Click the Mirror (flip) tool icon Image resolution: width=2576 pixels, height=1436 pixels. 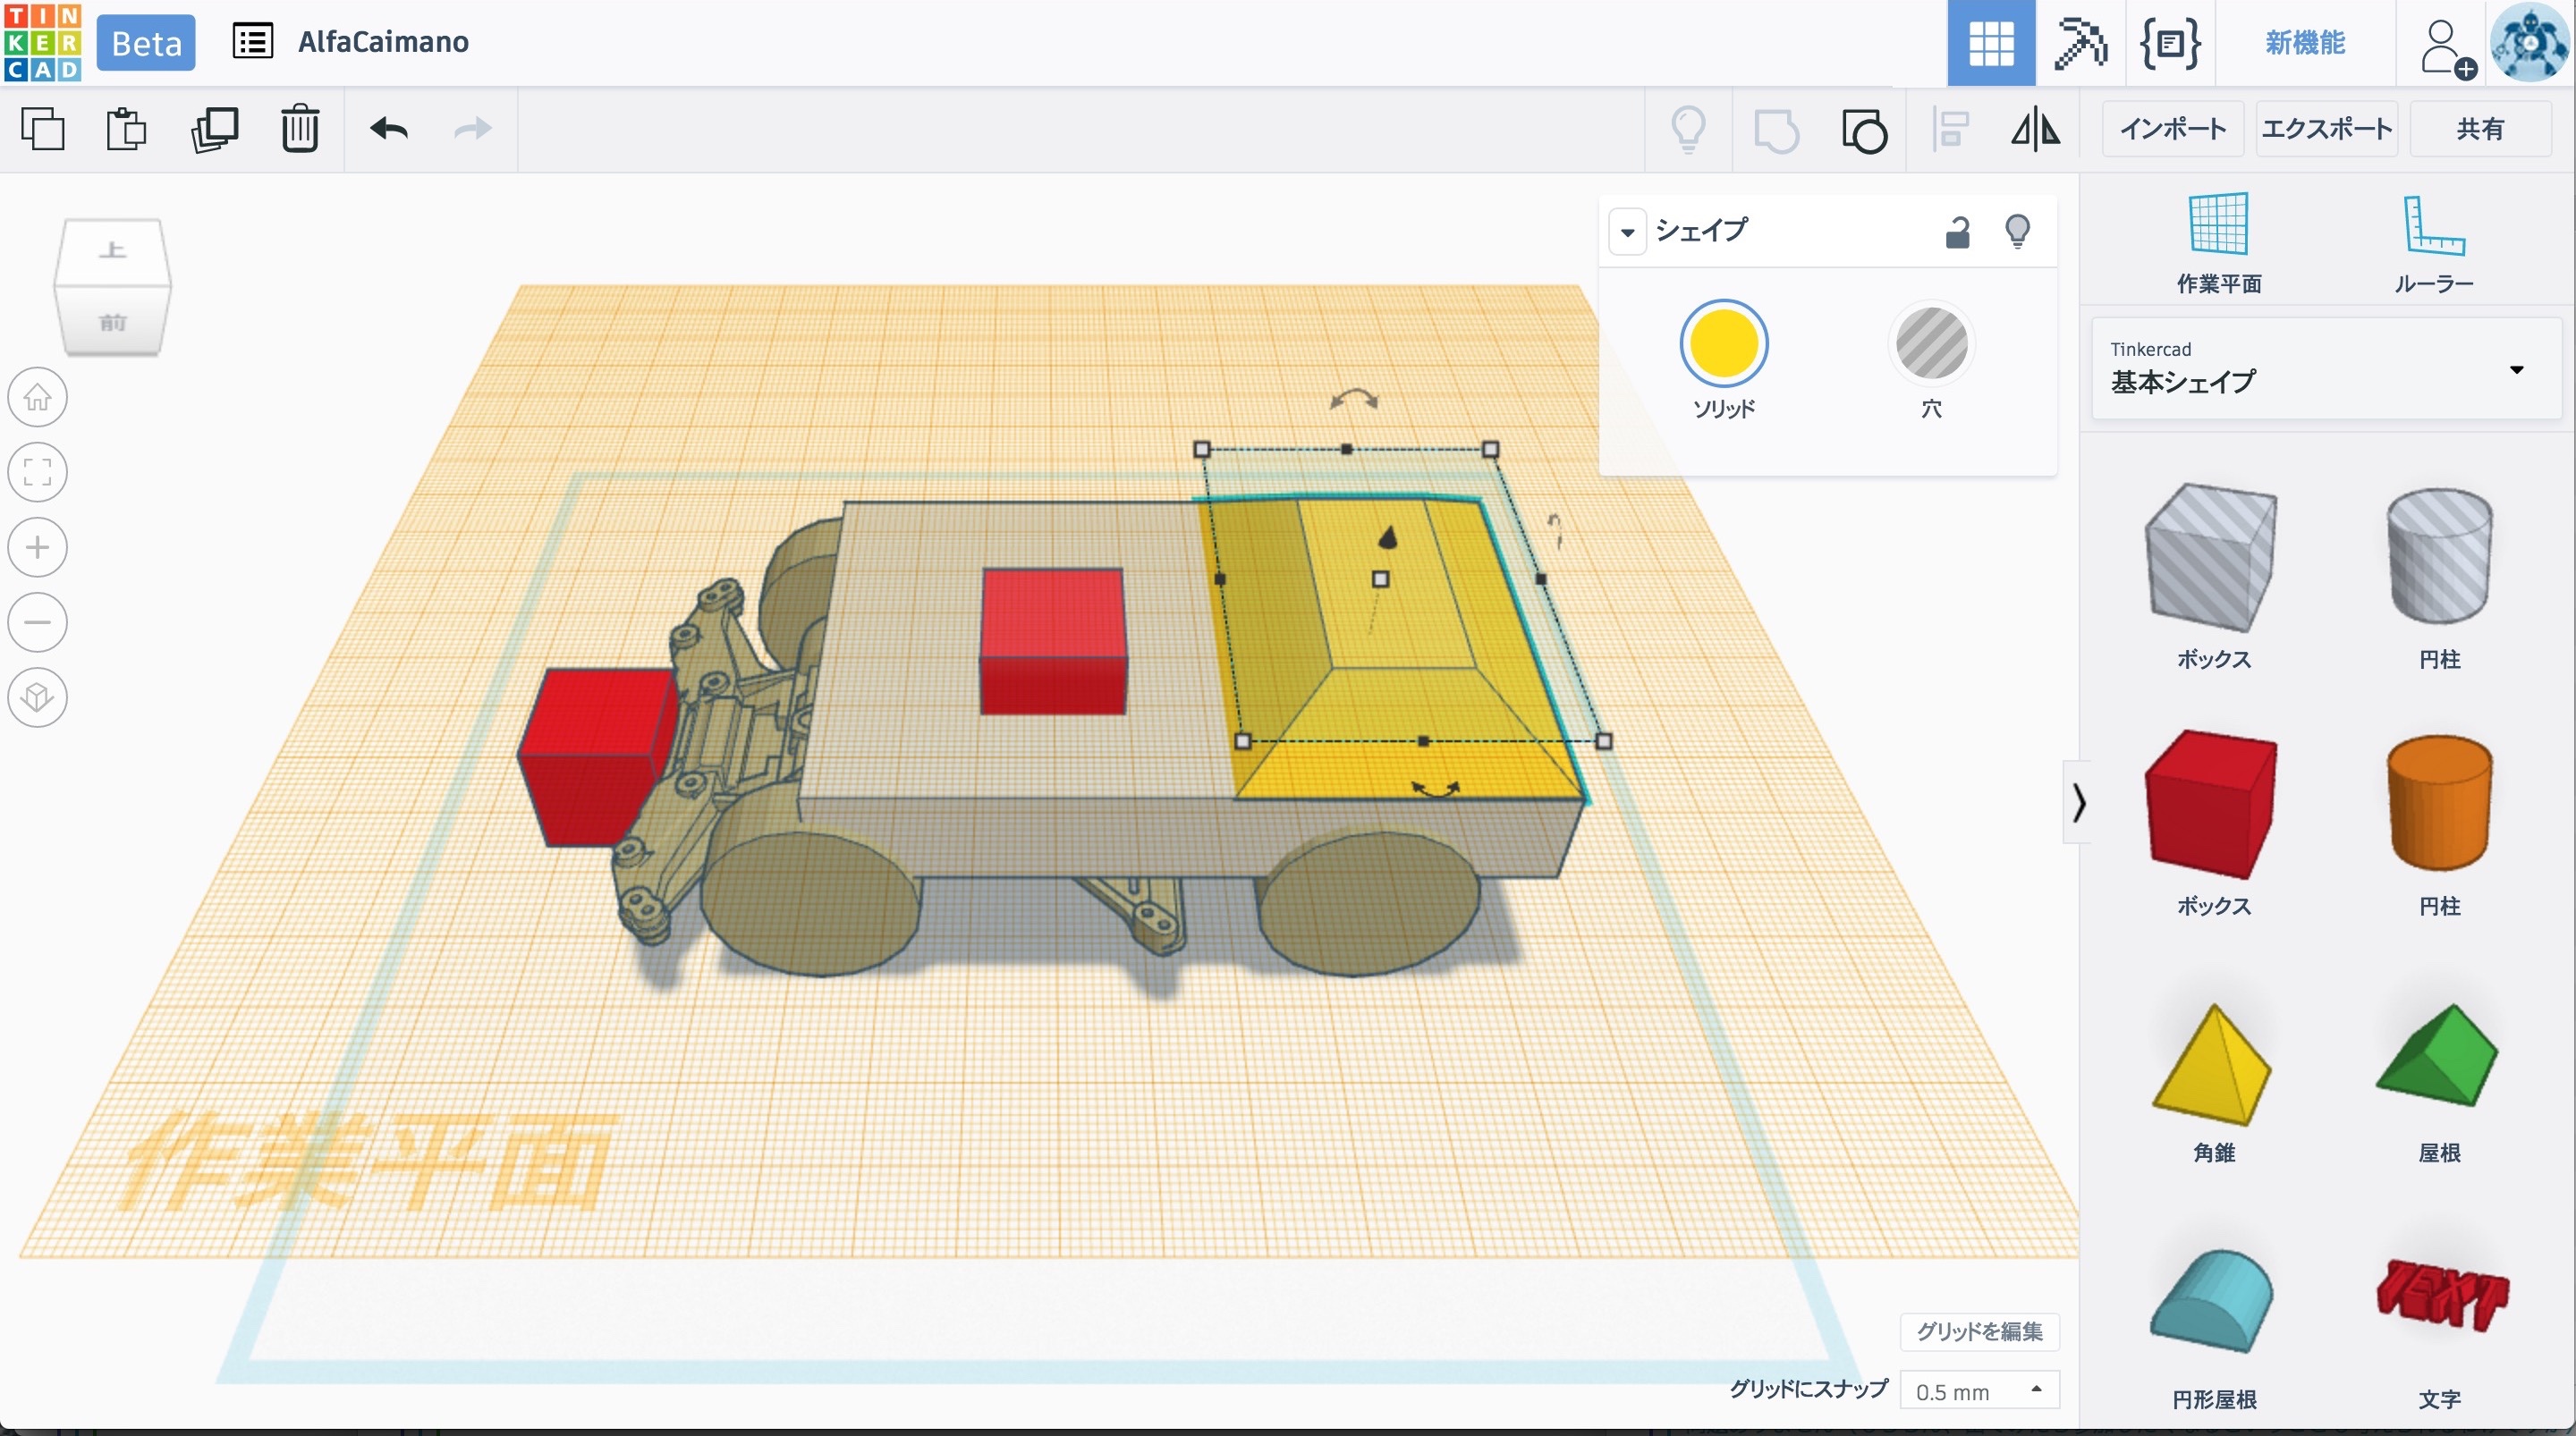pos(2035,129)
